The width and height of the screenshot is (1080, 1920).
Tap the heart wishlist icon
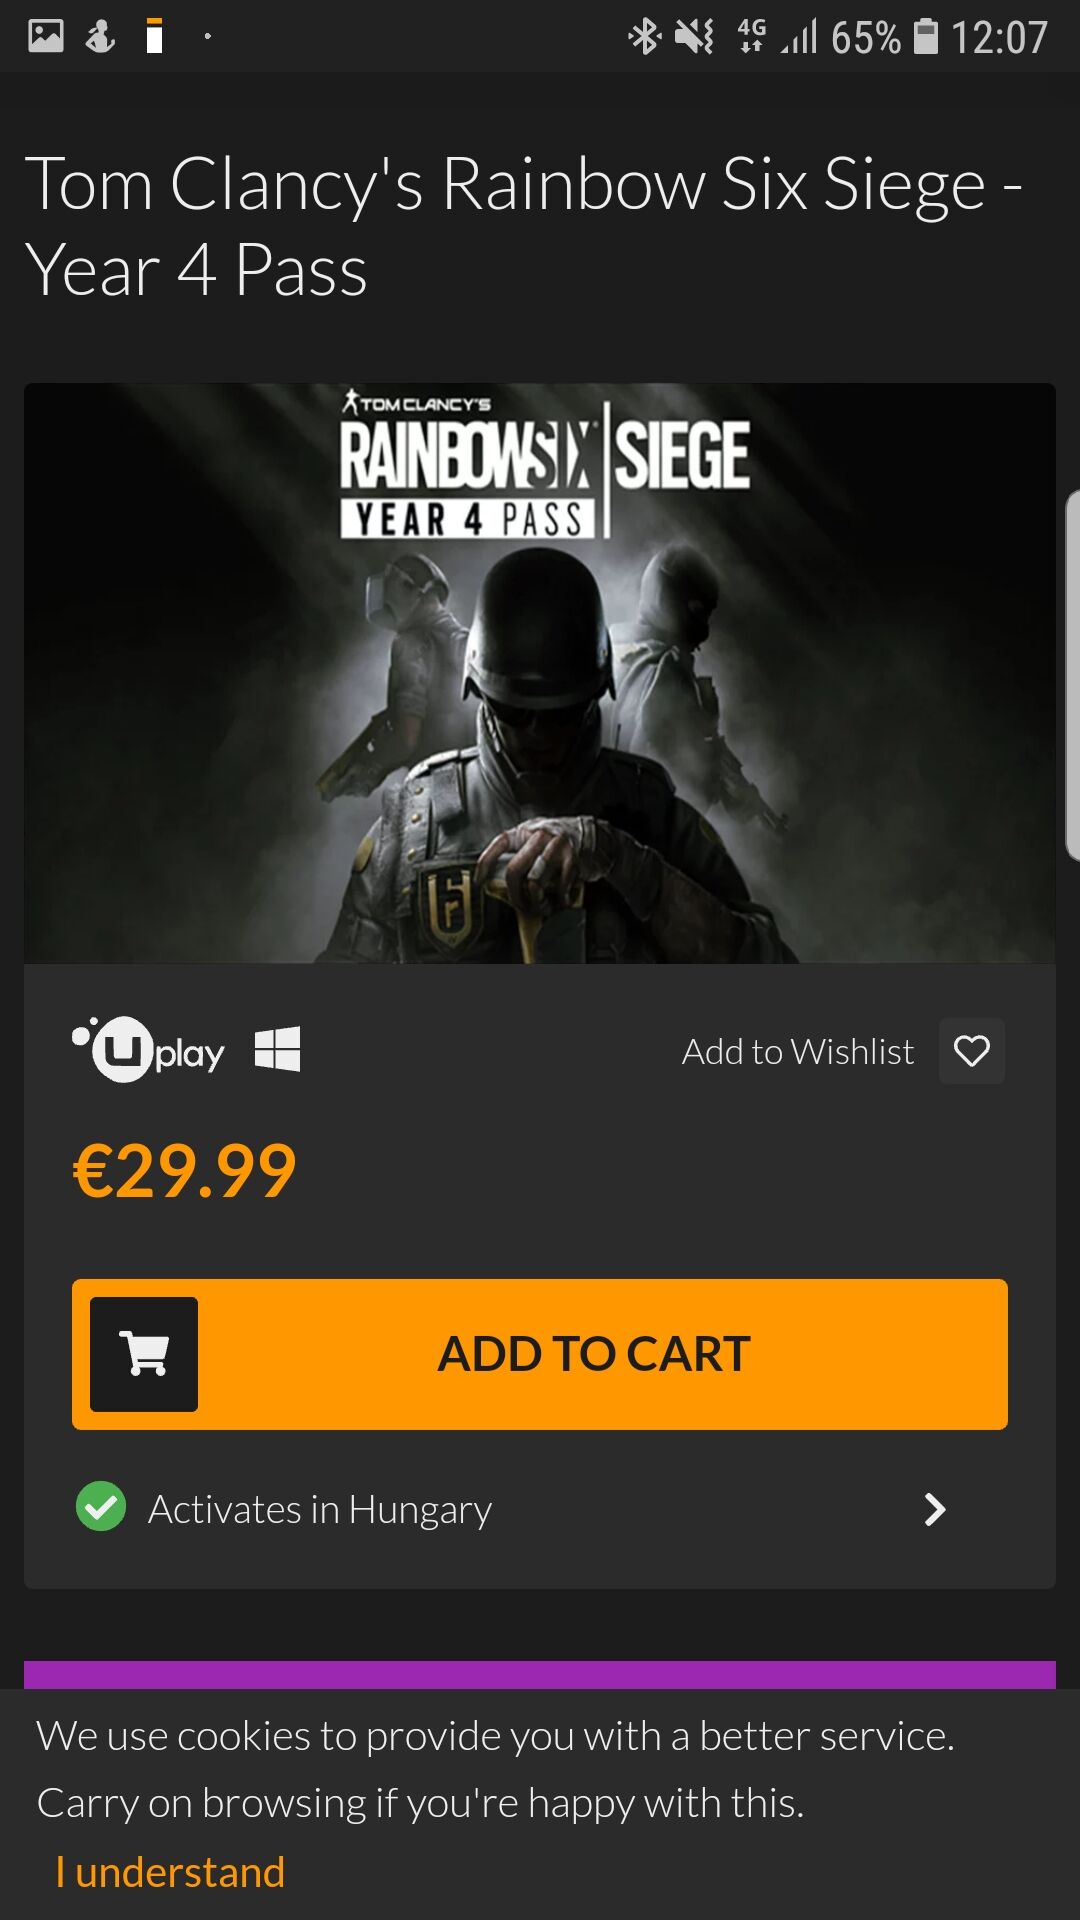971,1051
